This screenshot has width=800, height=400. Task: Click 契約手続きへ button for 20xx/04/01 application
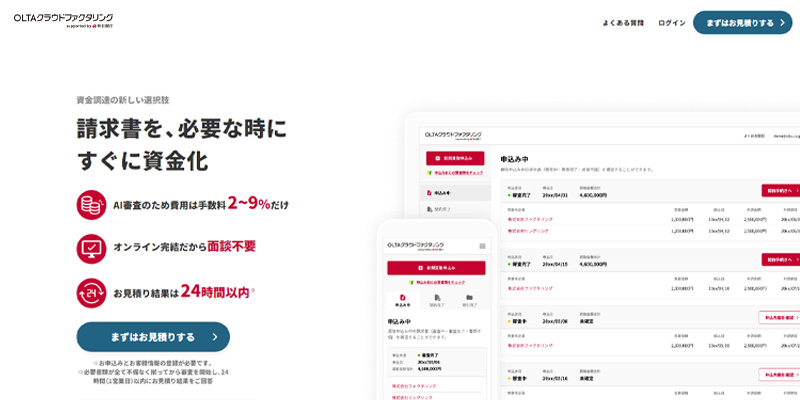point(781,190)
